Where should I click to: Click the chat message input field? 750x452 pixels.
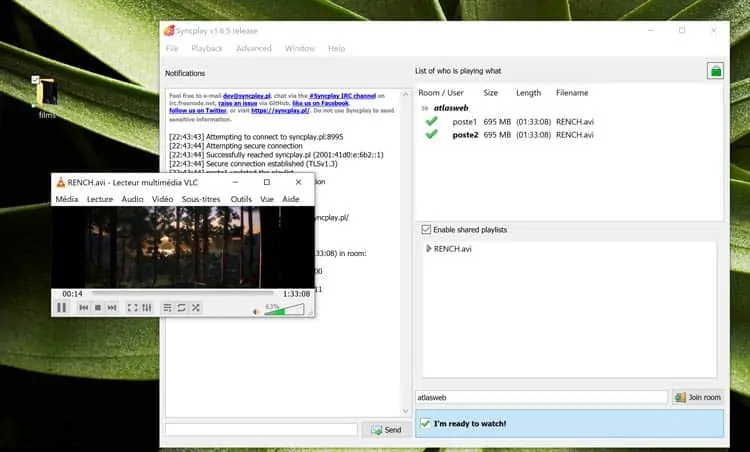click(261, 430)
